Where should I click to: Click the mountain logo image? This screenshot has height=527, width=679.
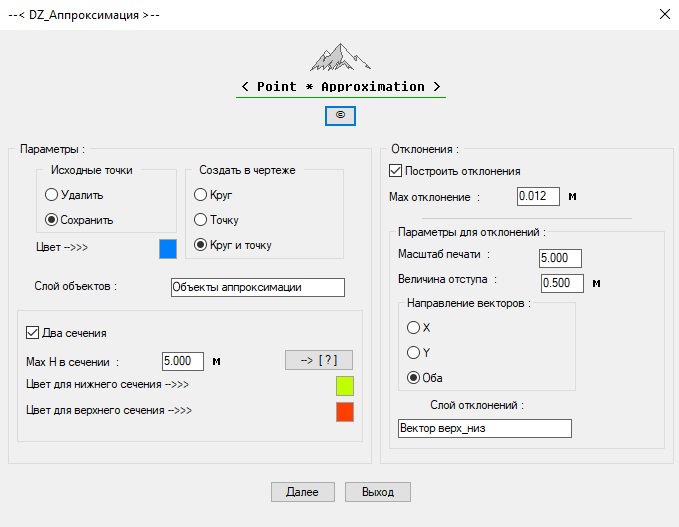coord(340,56)
